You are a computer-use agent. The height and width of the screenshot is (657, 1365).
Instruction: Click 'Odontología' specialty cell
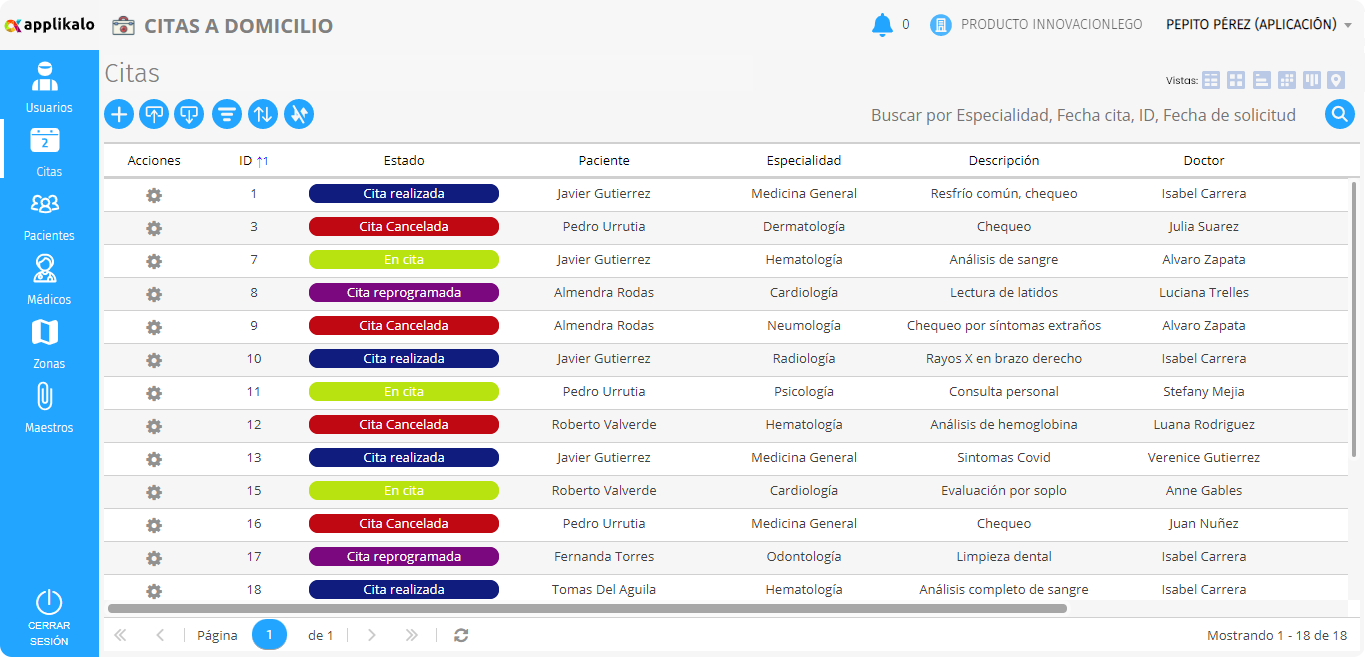[x=804, y=557]
